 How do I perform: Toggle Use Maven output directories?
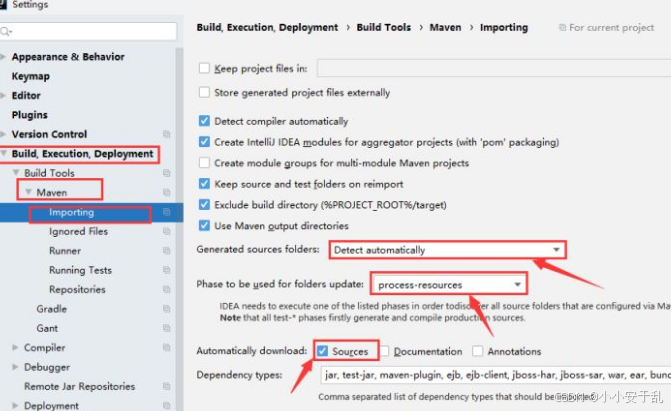[204, 225]
